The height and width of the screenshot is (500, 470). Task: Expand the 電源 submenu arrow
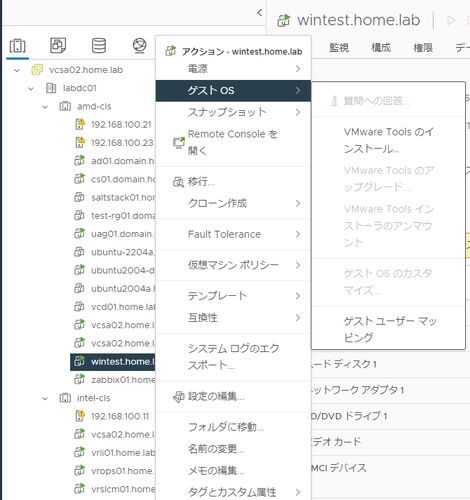(x=298, y=69)
